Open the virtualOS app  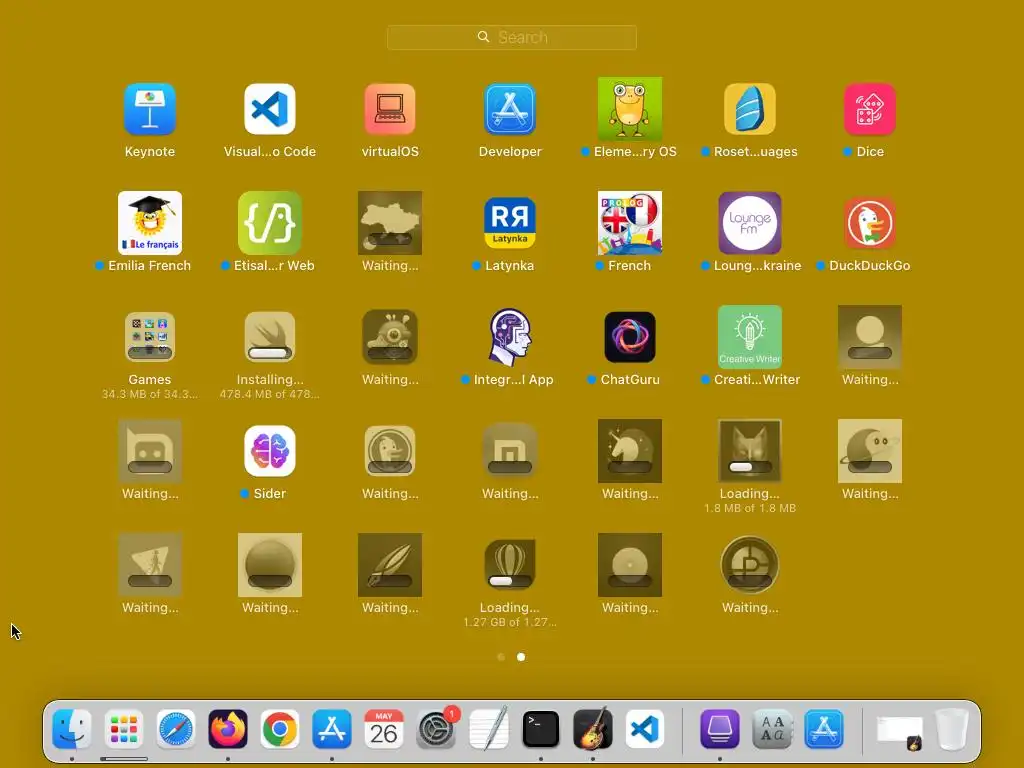click(x=390, y=109)
